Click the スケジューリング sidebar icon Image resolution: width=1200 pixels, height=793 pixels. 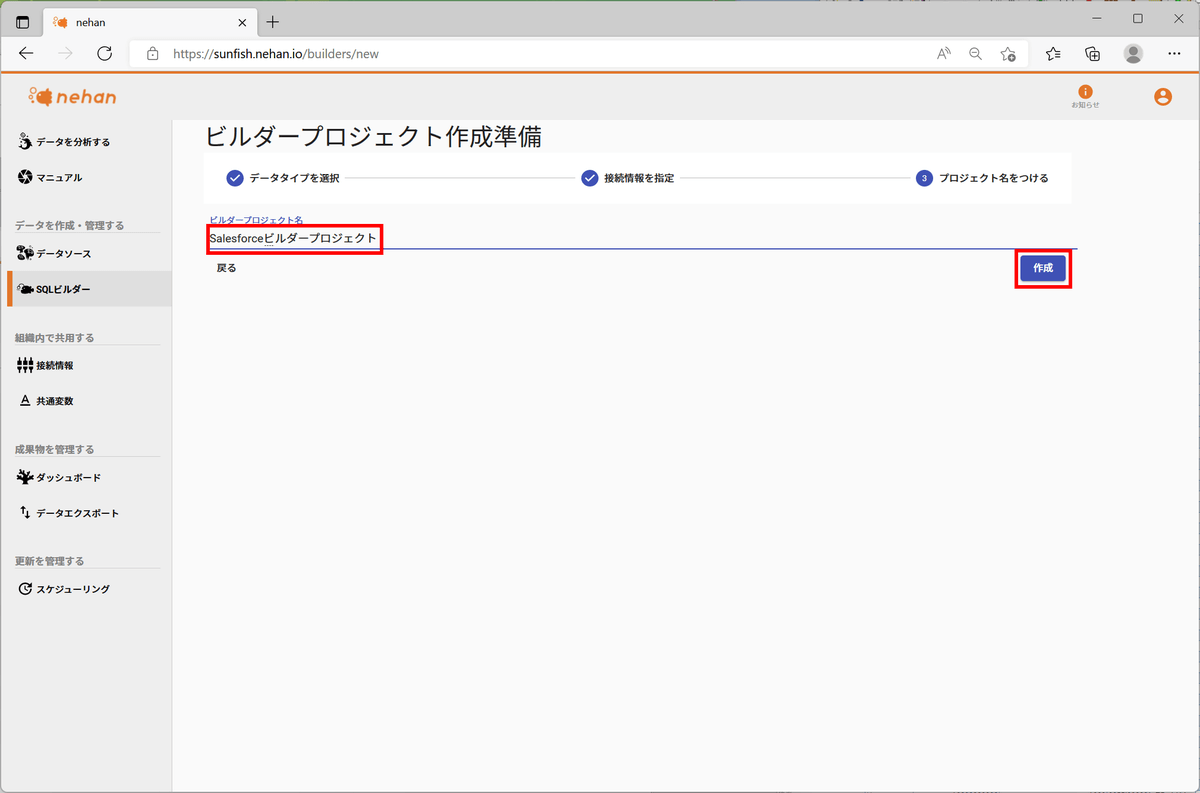25,589
